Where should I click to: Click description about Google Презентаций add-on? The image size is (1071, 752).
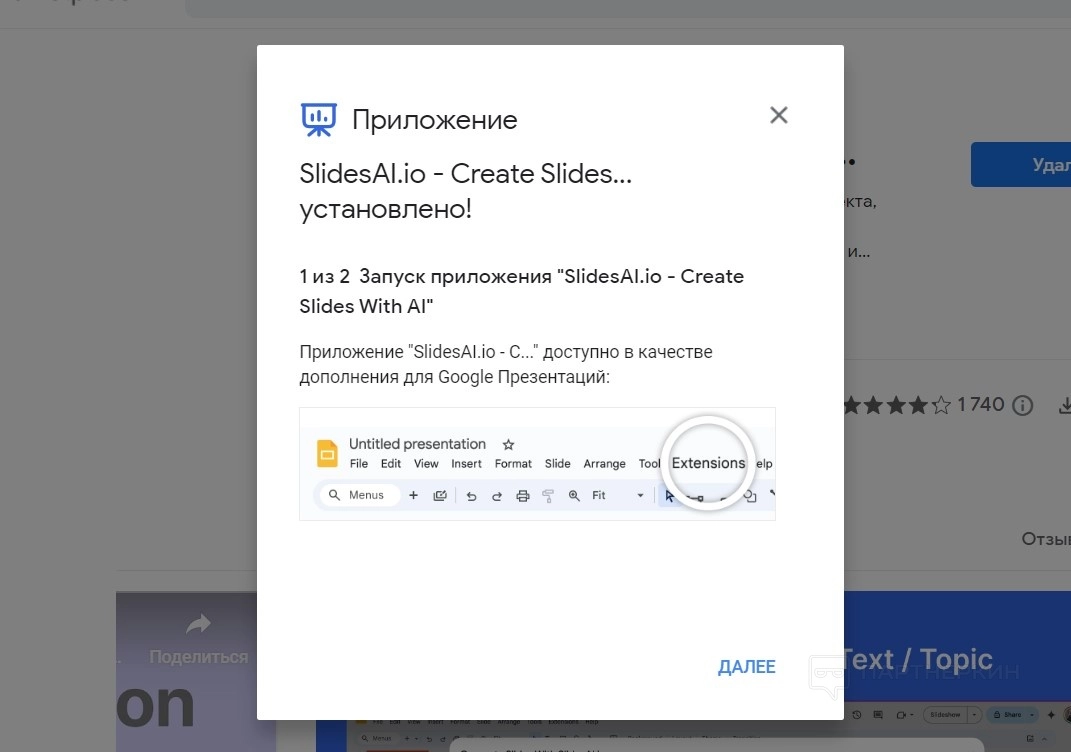point(505,364)
